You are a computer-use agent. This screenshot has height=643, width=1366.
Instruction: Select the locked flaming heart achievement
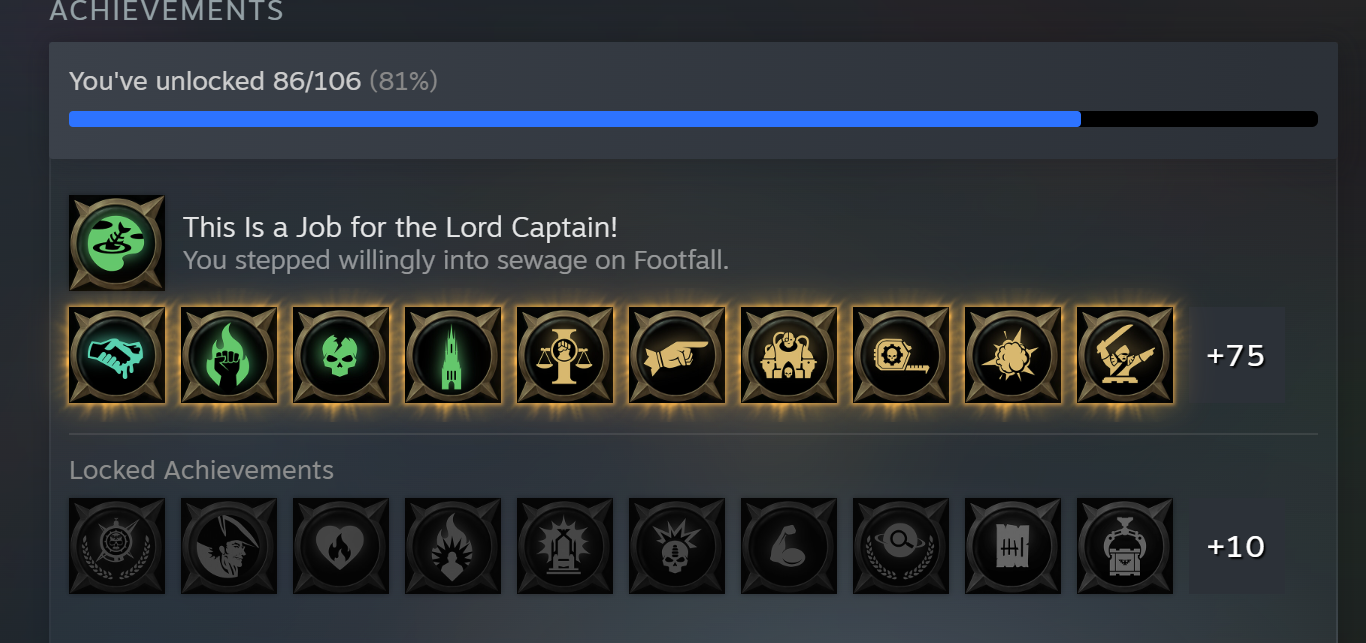(341, 547)
